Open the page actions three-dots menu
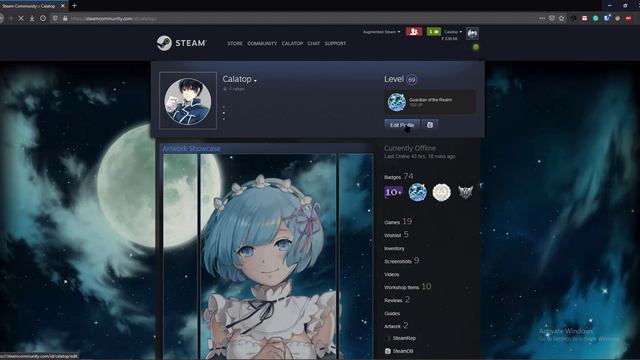 542,18
